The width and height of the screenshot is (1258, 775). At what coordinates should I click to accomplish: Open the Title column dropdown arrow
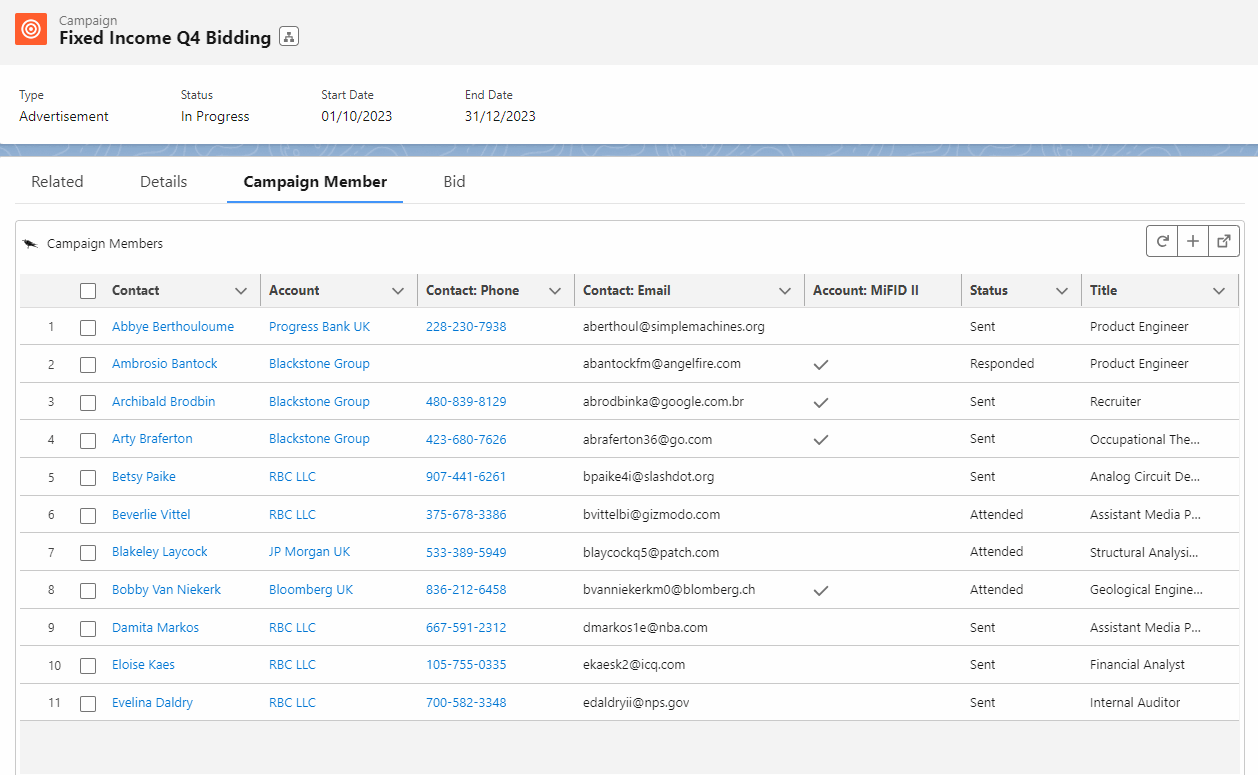click(1219, 291)
